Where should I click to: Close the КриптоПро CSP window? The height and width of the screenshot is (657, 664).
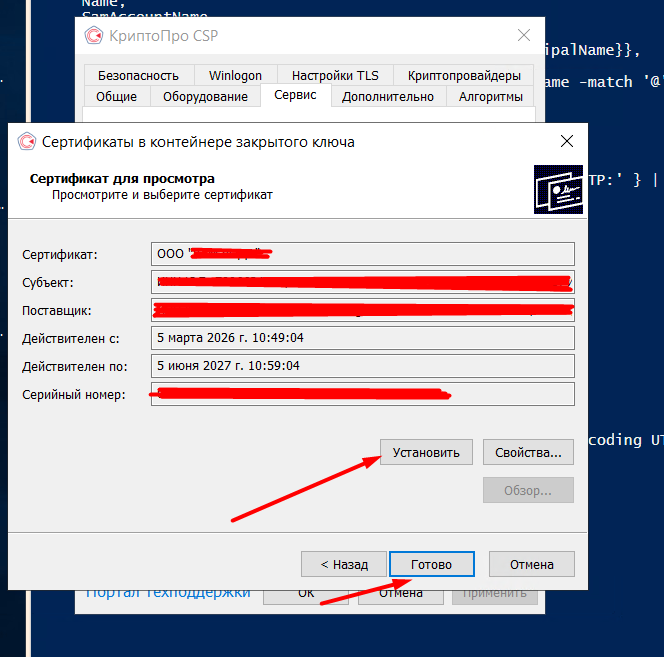pyautogui.click(x=523, y=37)
